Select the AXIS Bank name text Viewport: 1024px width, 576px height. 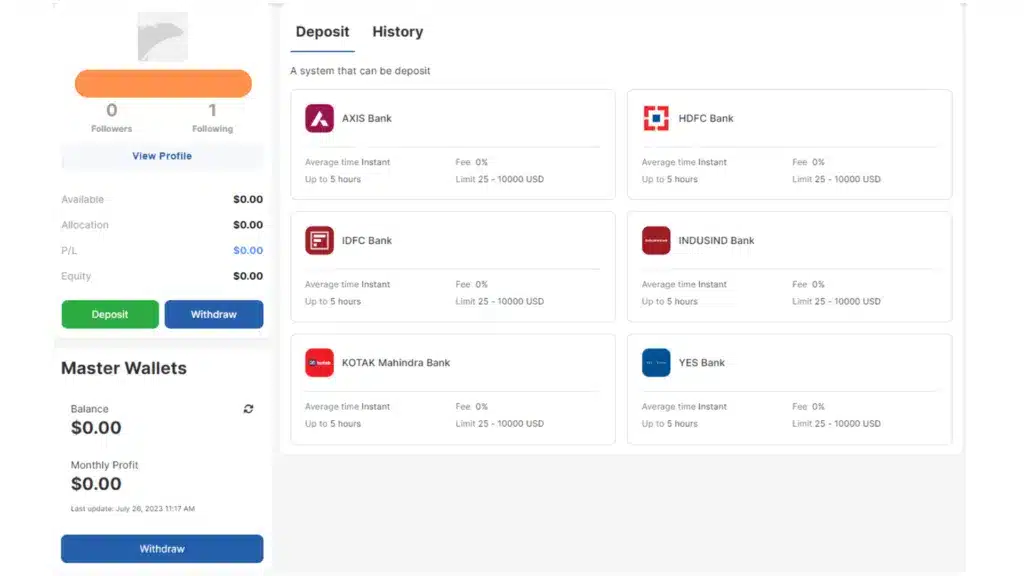tap(366, 118)
